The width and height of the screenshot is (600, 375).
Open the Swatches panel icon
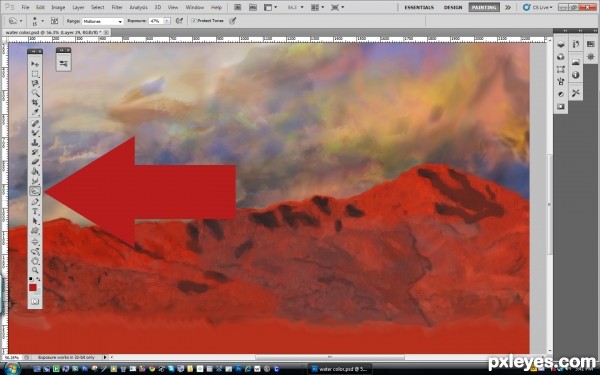(x=591, y=44)
